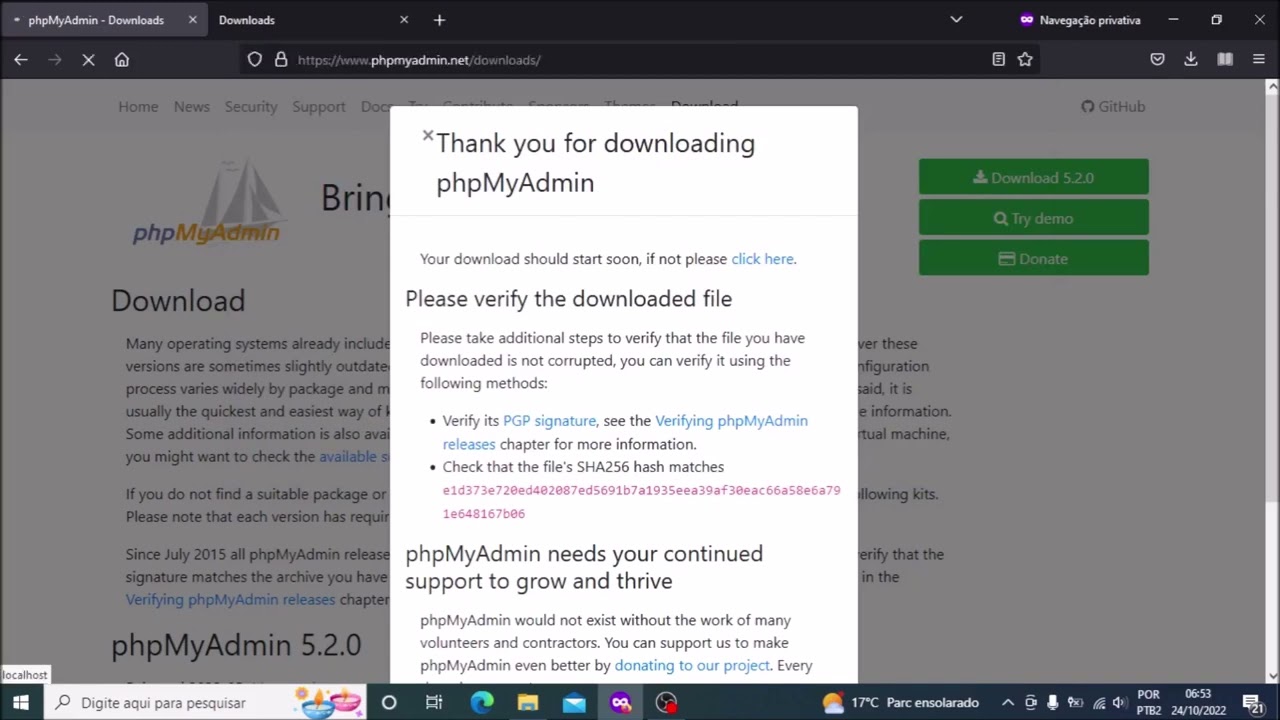Open File Explorer from taskbar
Viewport: 1280px width, 720px height.
[528, 703]
